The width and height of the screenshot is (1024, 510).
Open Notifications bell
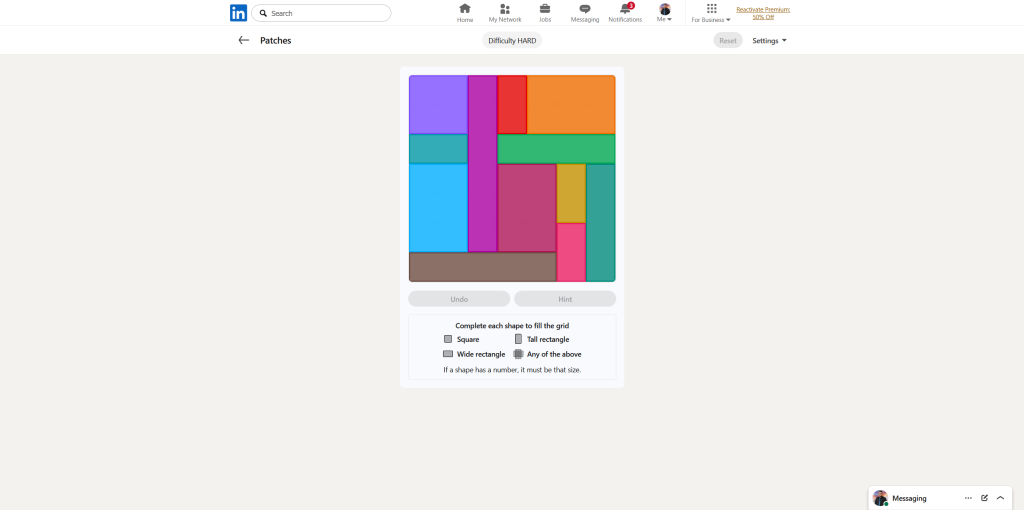point(625,13)
